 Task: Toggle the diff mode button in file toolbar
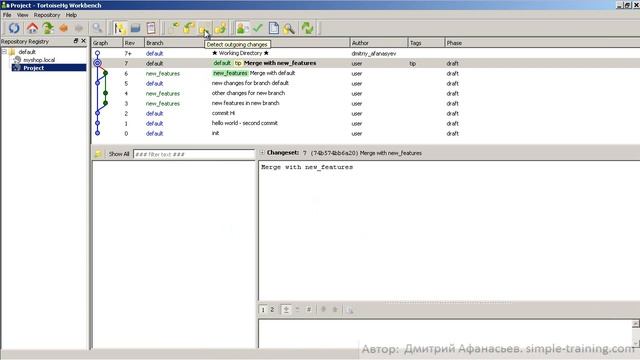click(x=286, y=310)
